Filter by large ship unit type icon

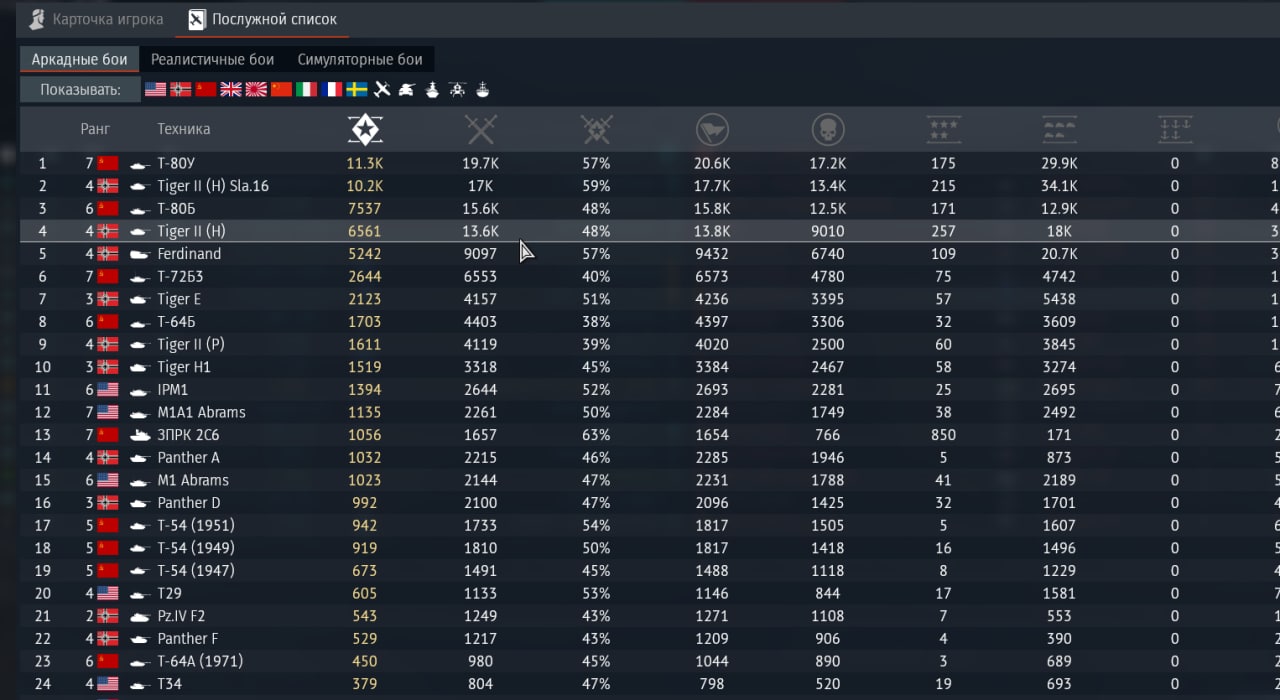pyautogui.click(x=432, y=90)
